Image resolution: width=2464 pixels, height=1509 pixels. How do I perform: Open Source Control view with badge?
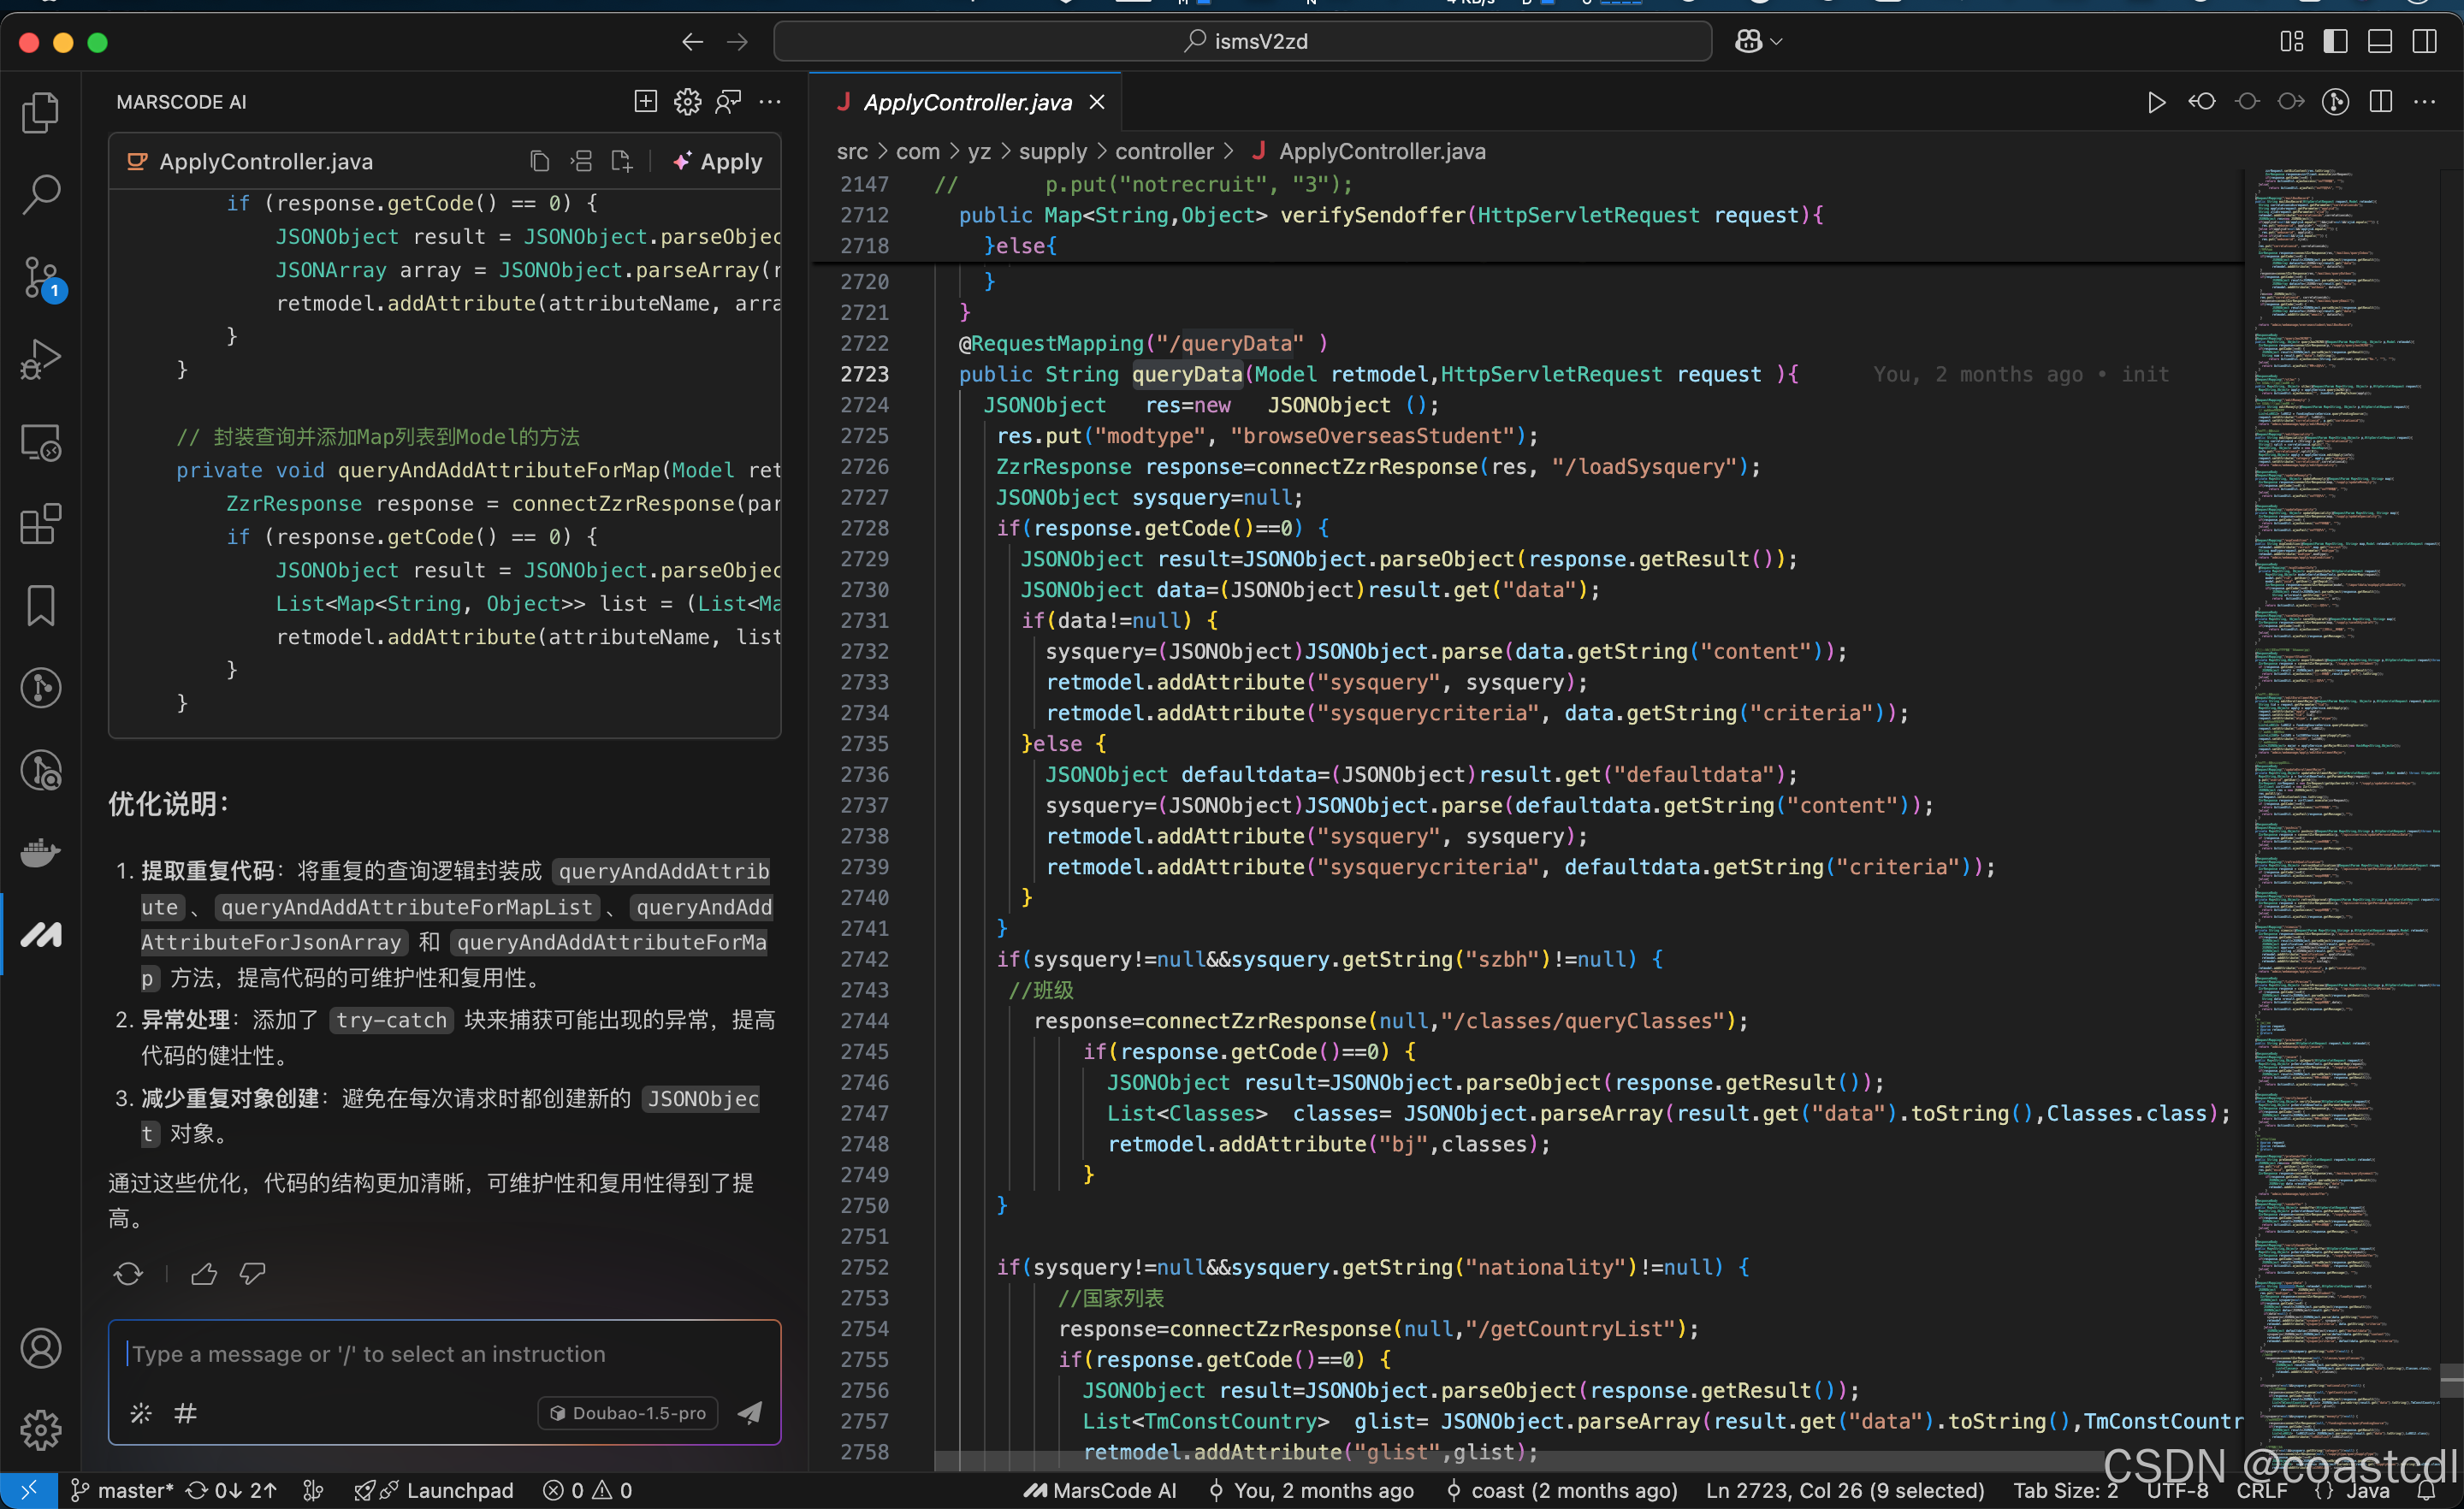[x=40, y=277]
